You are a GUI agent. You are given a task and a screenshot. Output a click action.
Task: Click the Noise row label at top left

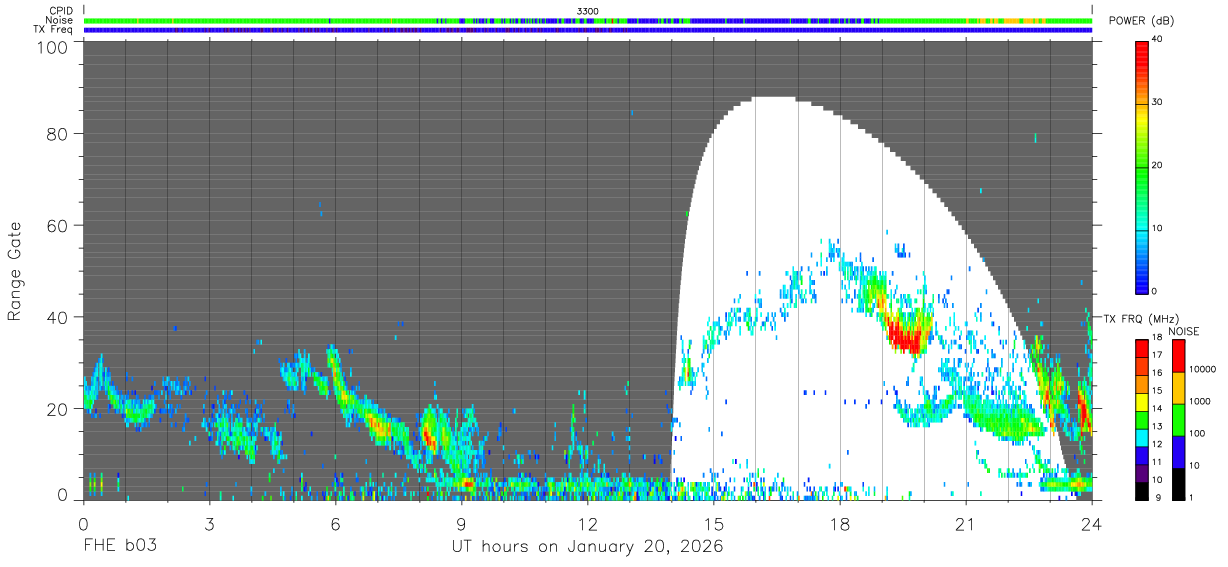click(58, 20)
